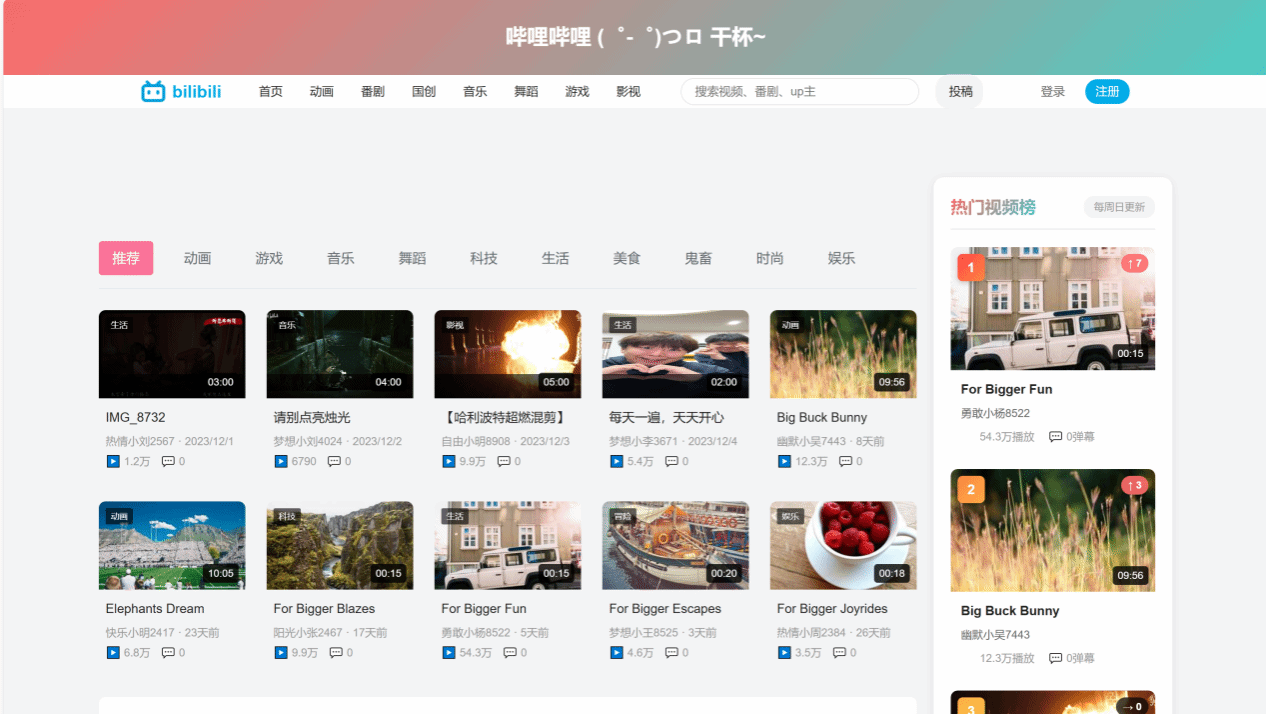
Task: Click the bilibili TV logo icon
Action: point(153,92)
